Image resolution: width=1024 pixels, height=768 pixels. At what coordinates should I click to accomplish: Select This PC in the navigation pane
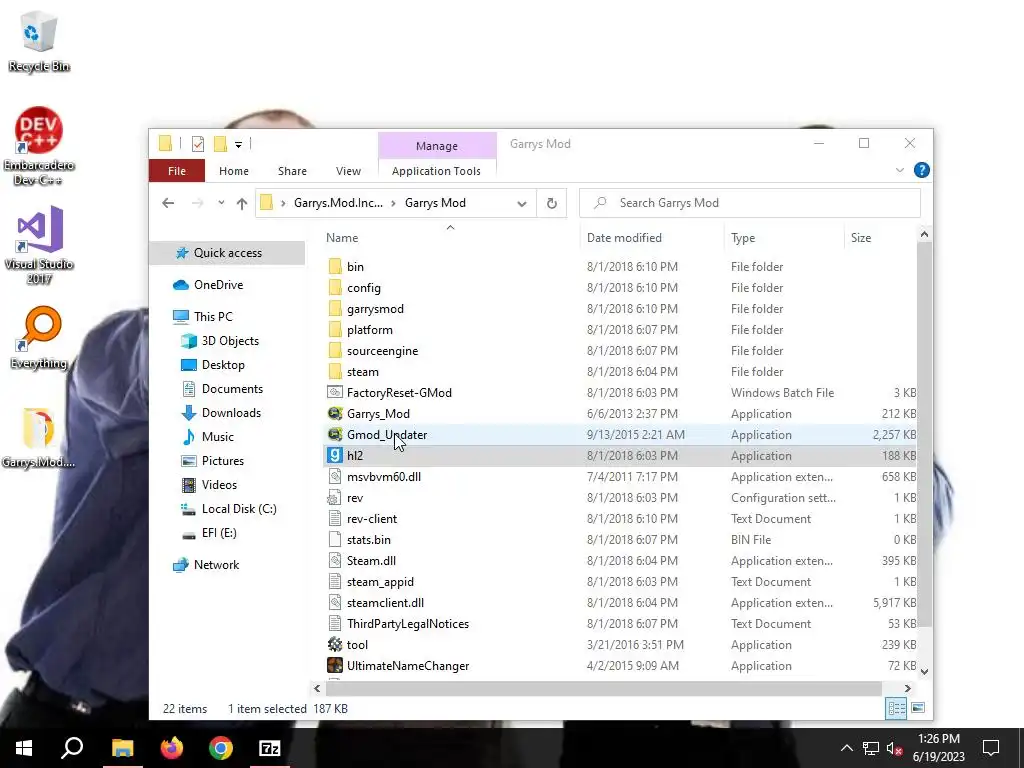pyautogui.click(x=213, y=317)
